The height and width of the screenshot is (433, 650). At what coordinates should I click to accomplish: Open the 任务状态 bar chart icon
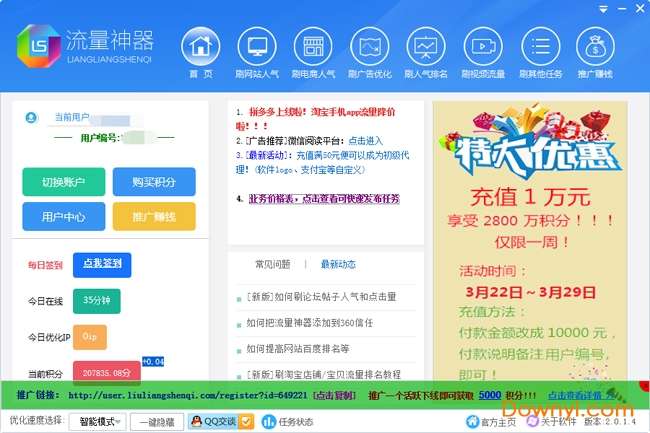[x=269, y=422]
